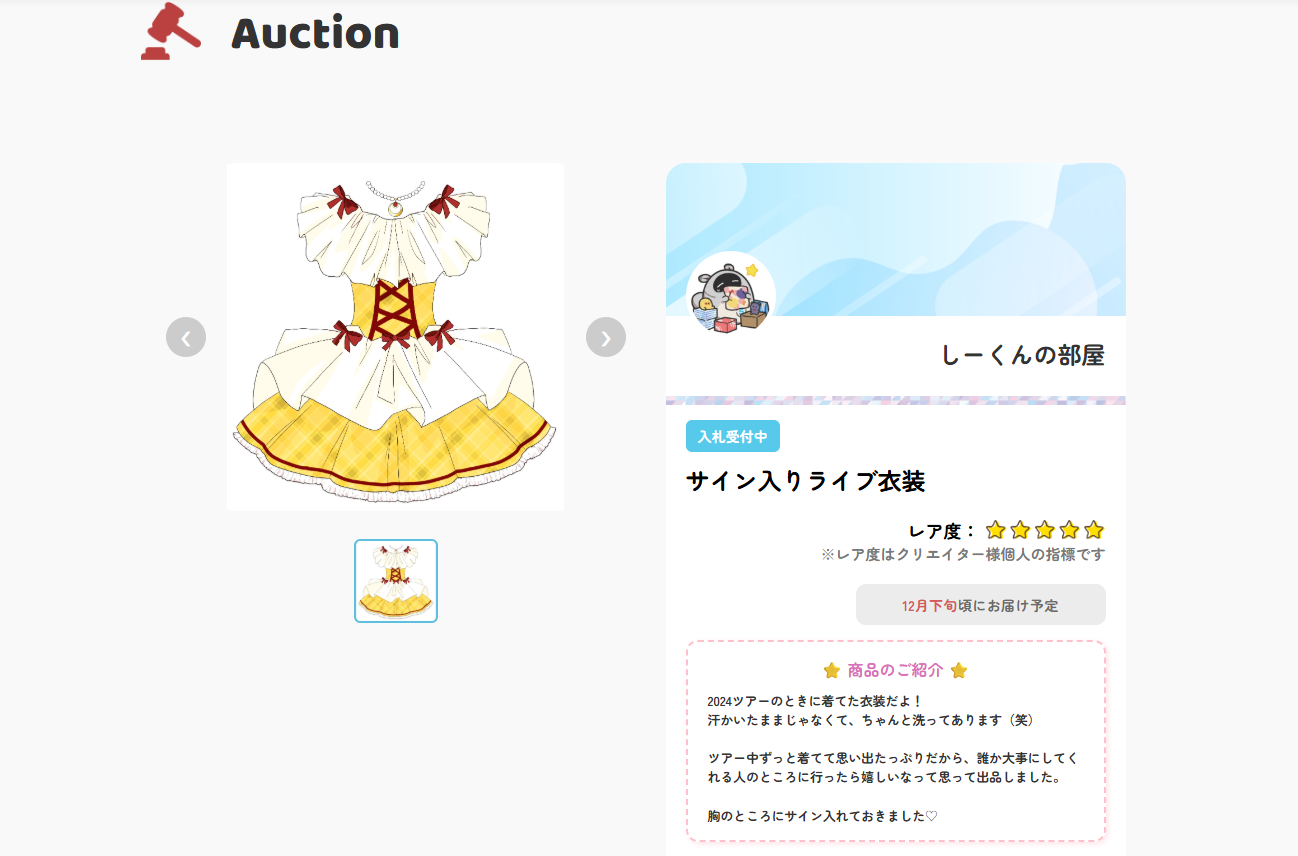Click the Auction page heading
Viewport: 1298px width, 856px height.
click(x=315, y=33)
